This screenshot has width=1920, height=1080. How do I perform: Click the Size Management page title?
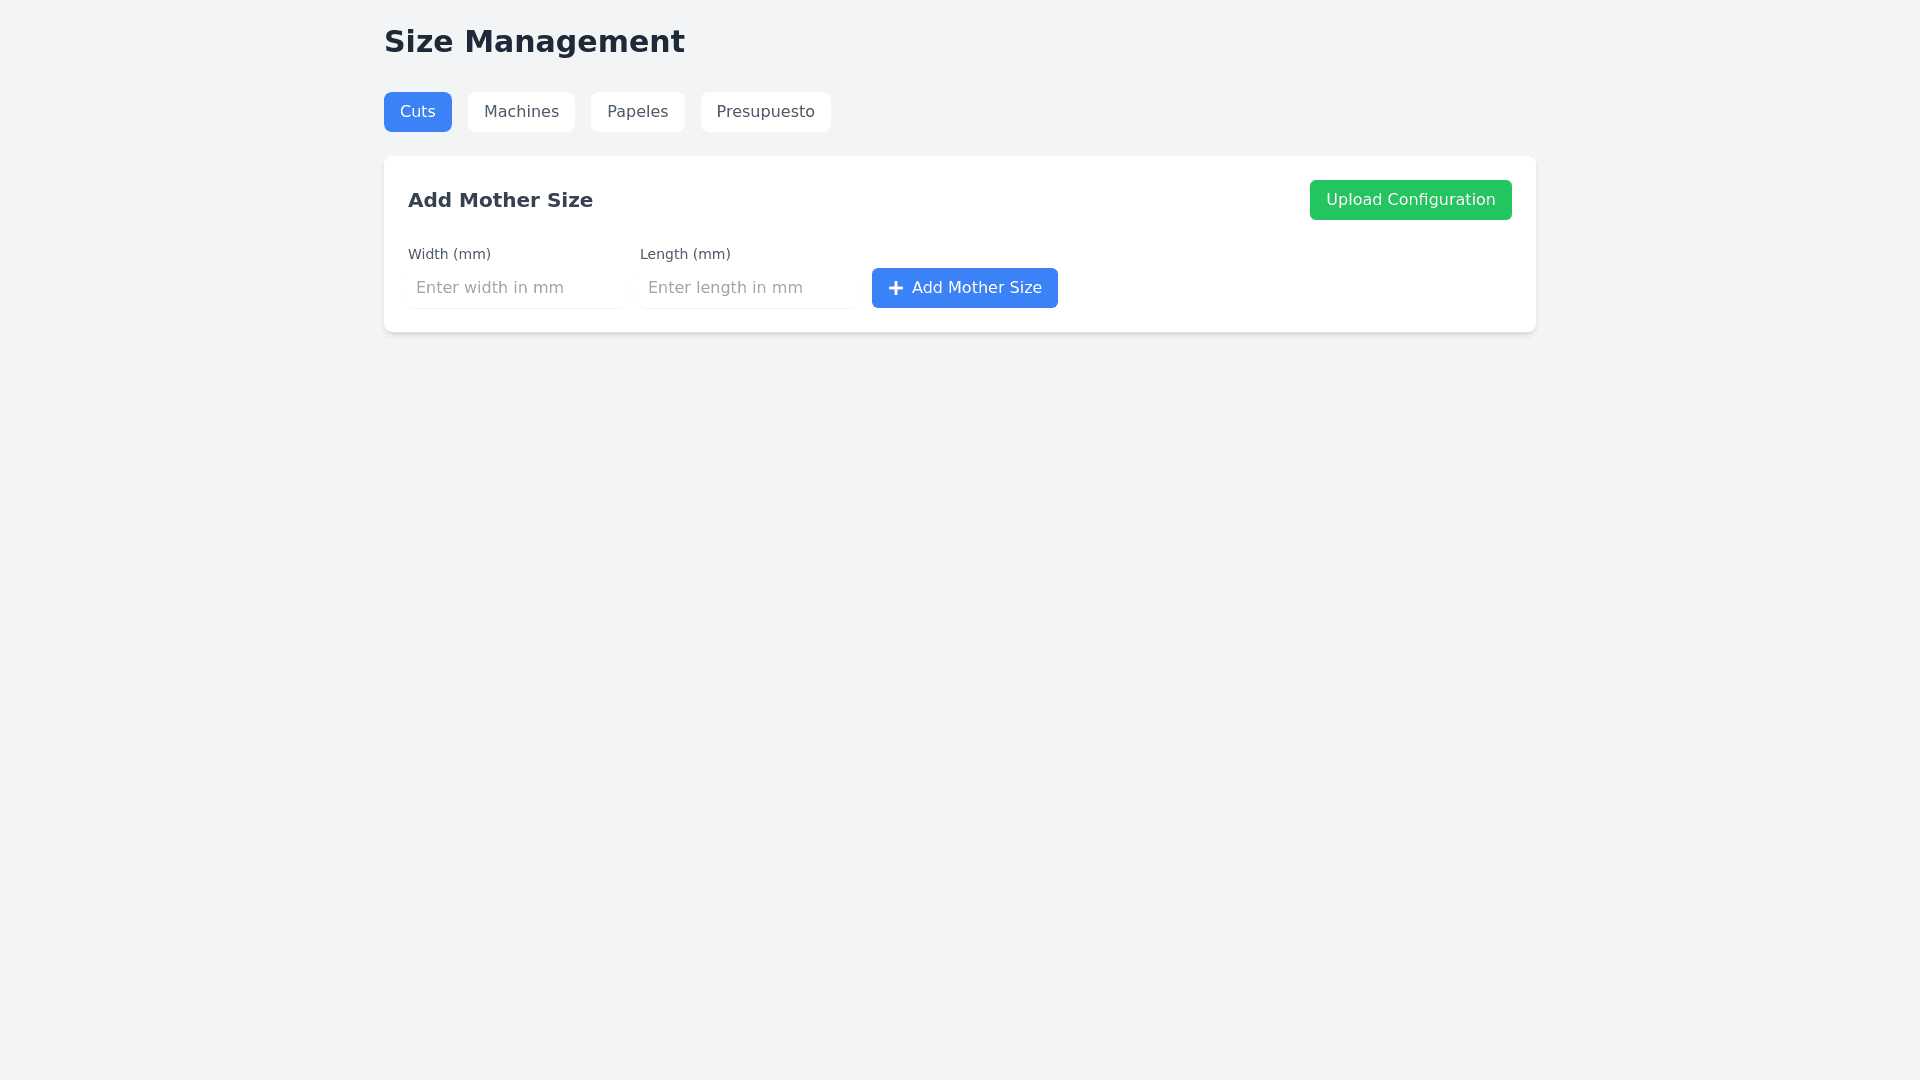click(x=534, y=42)
